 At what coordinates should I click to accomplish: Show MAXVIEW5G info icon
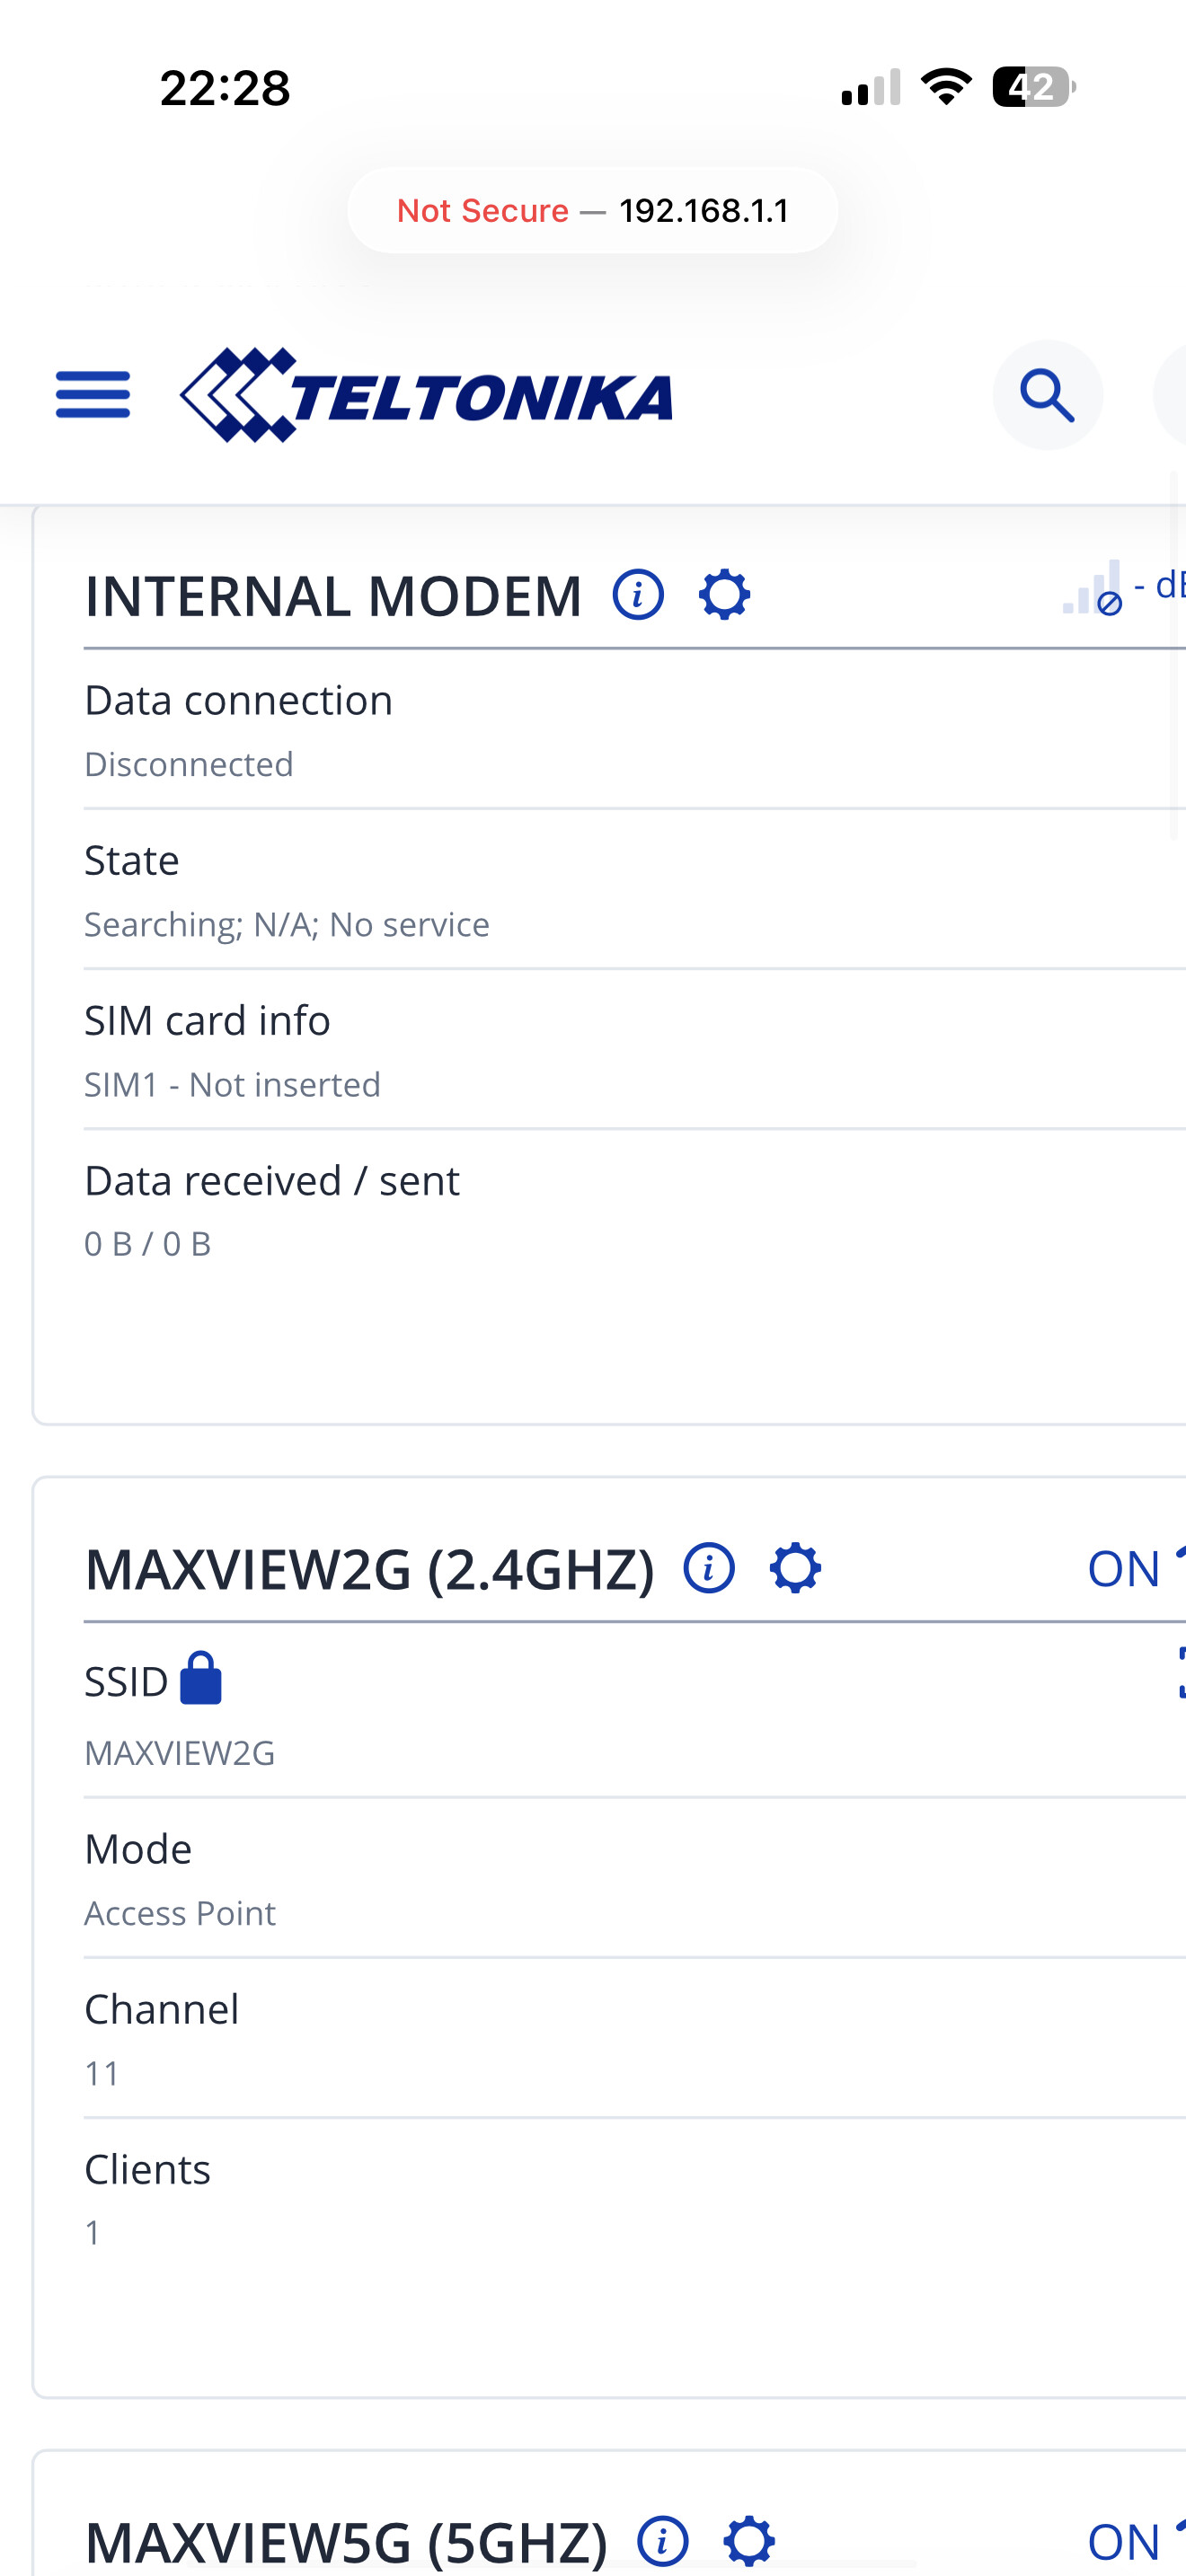click(x=663, y=2541)
